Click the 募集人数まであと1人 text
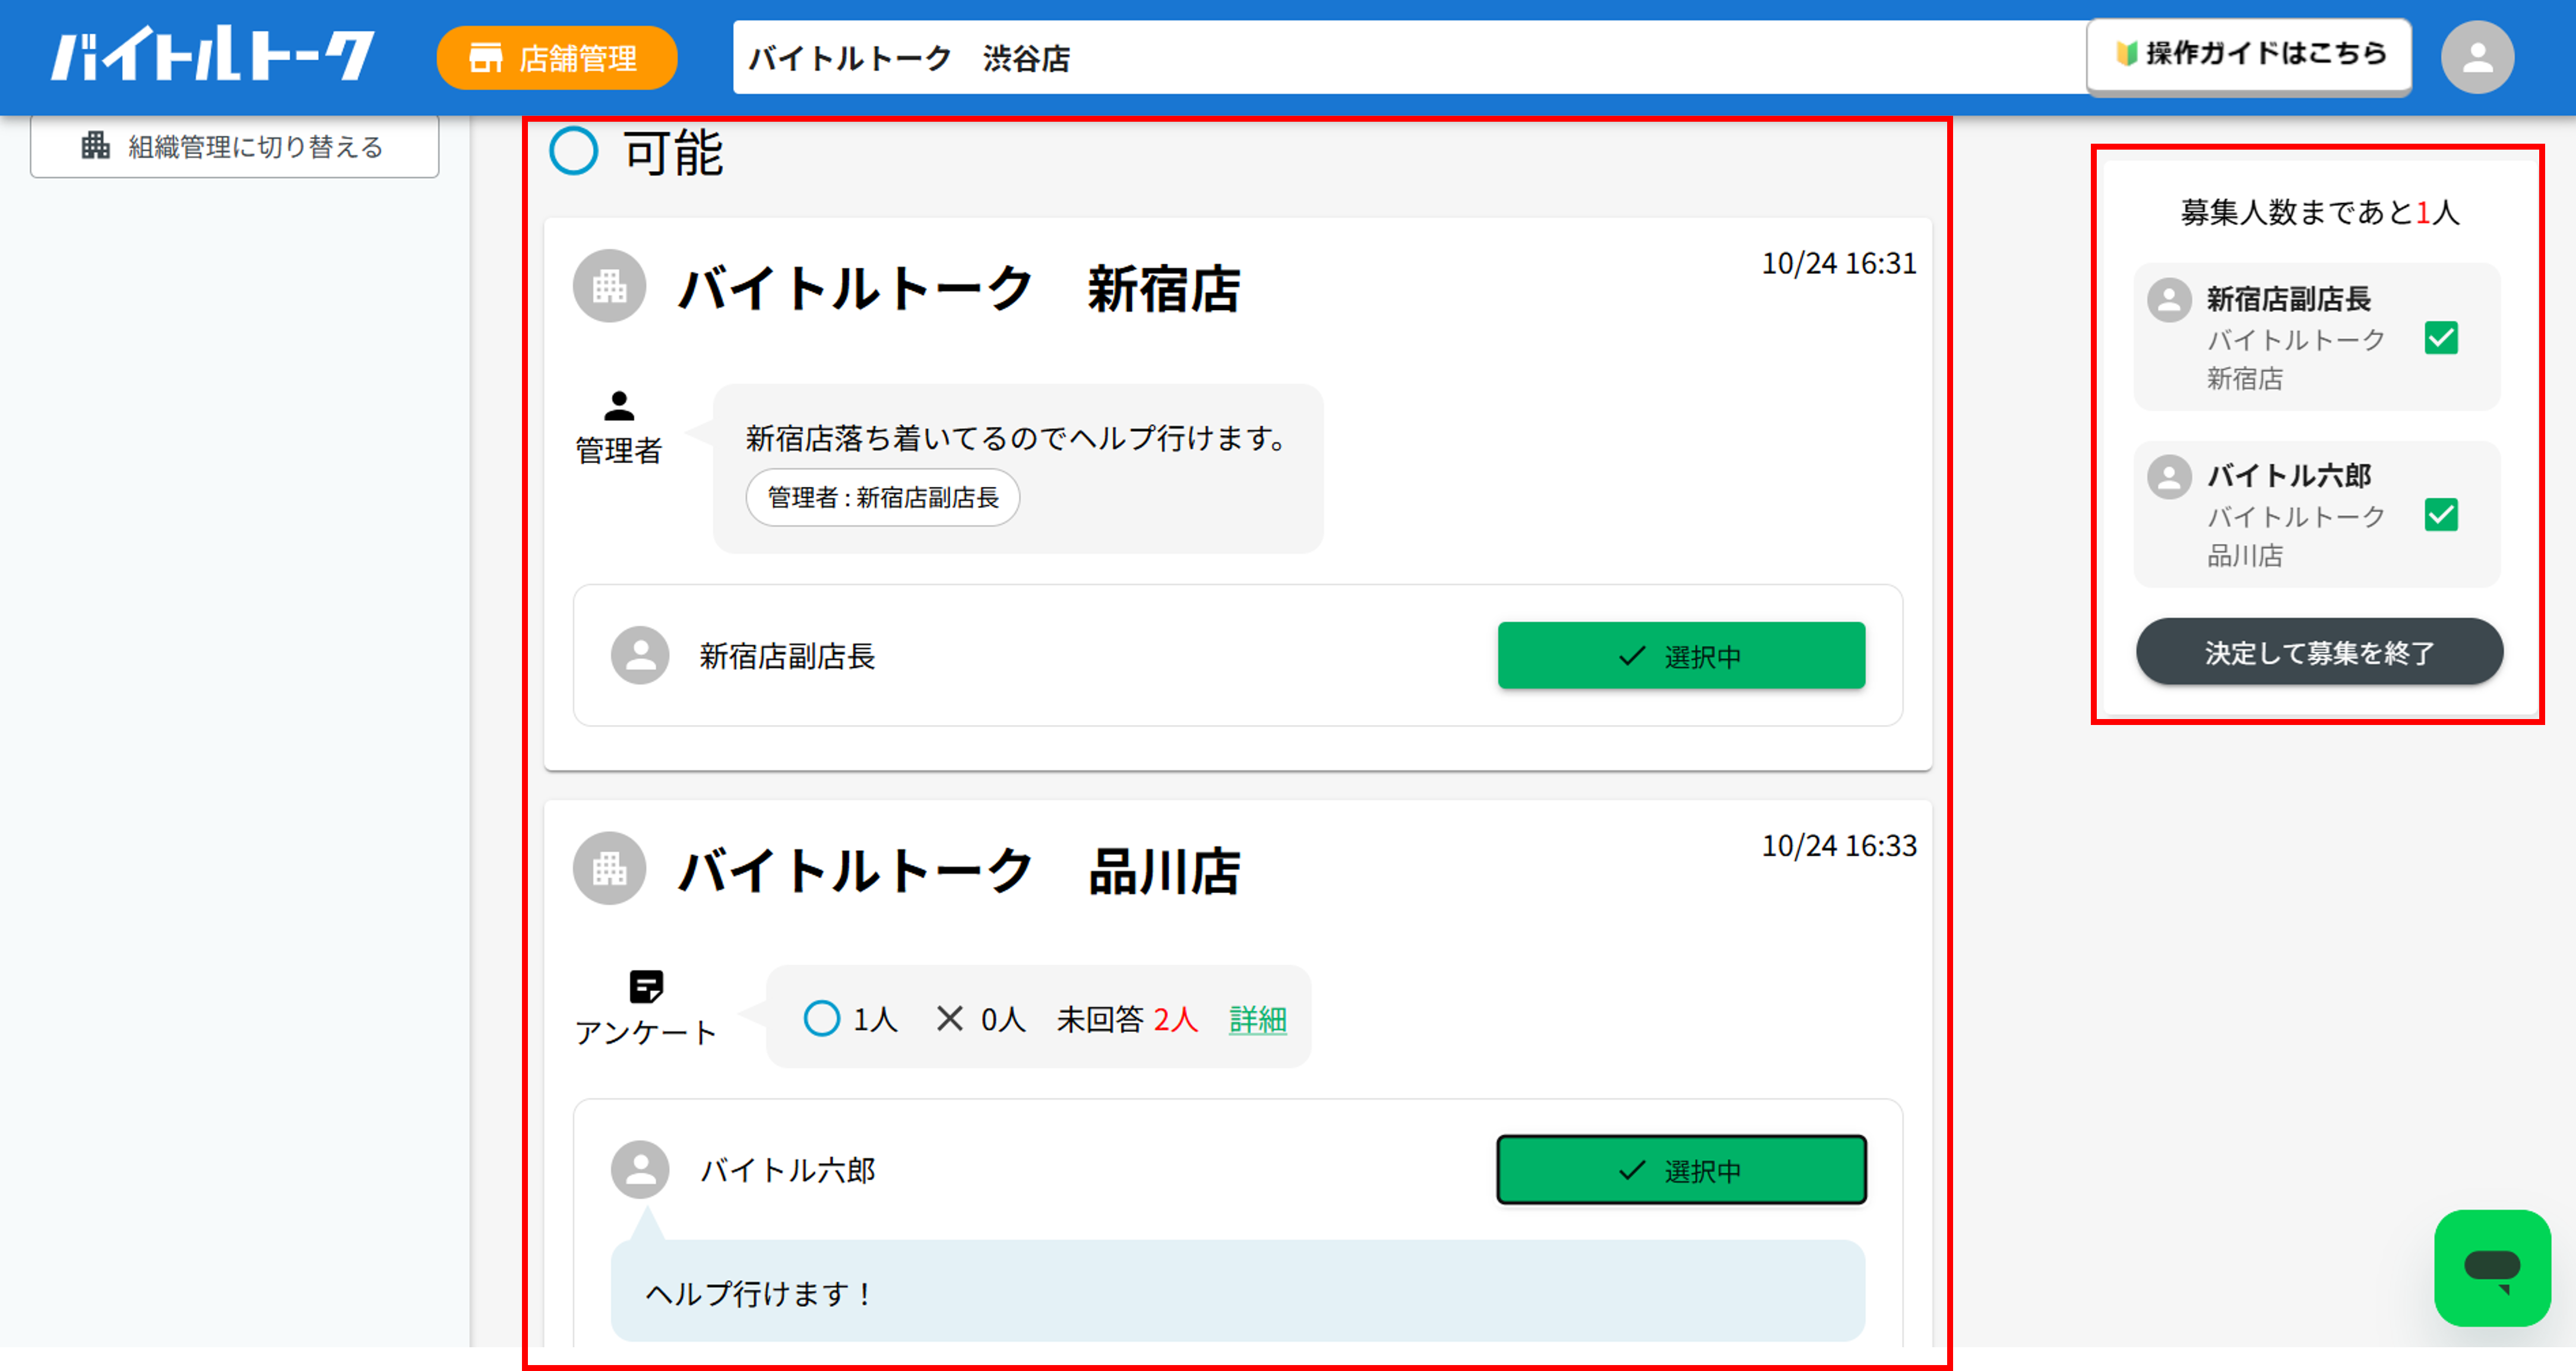Image resolution: width=2576 pixels, height=1371 pixels. coord(2319,213)
